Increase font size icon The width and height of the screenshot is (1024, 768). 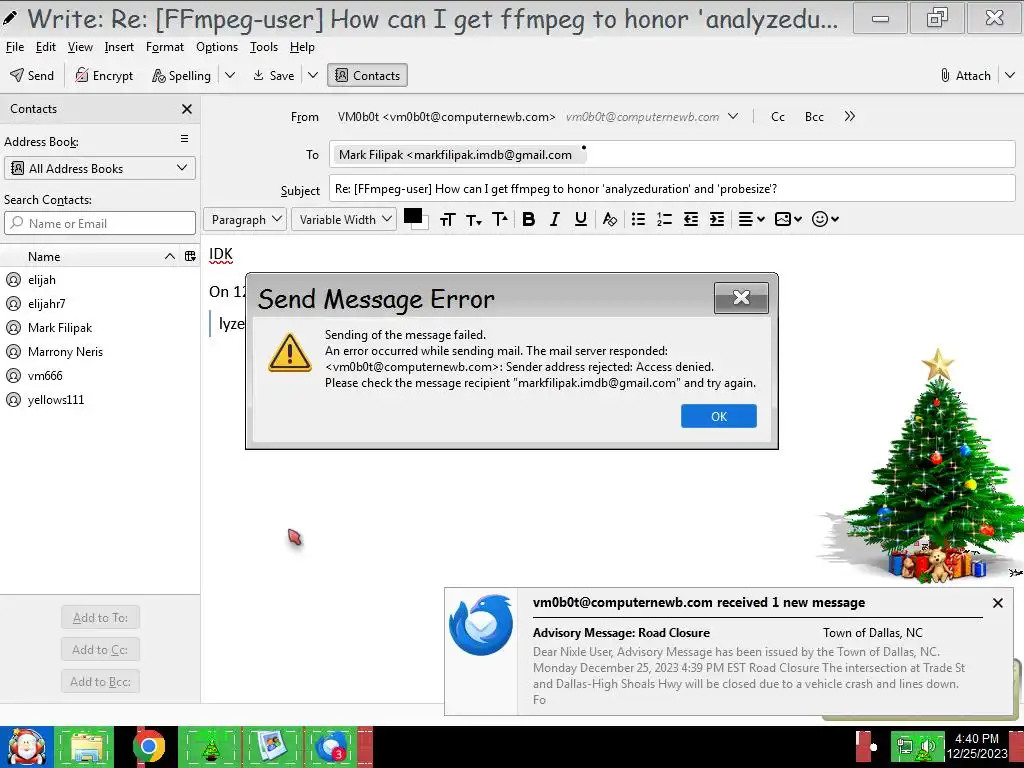[500, 219]
